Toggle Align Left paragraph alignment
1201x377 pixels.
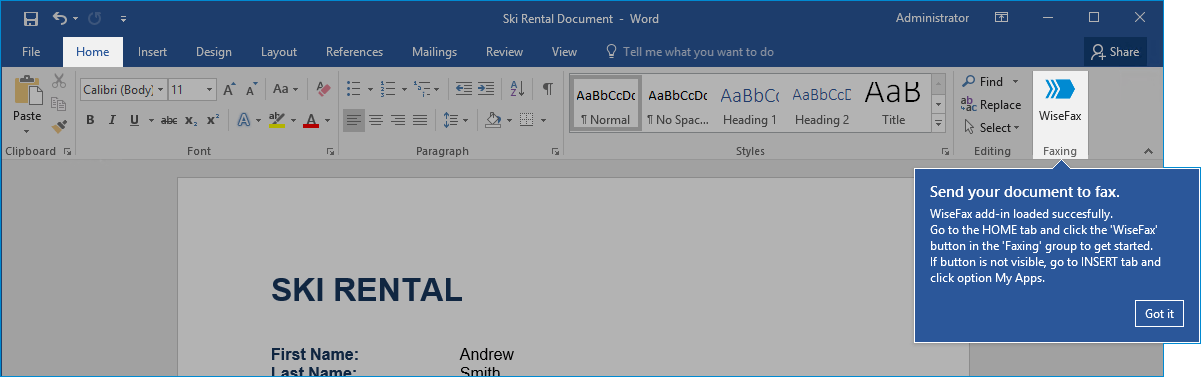354,121
